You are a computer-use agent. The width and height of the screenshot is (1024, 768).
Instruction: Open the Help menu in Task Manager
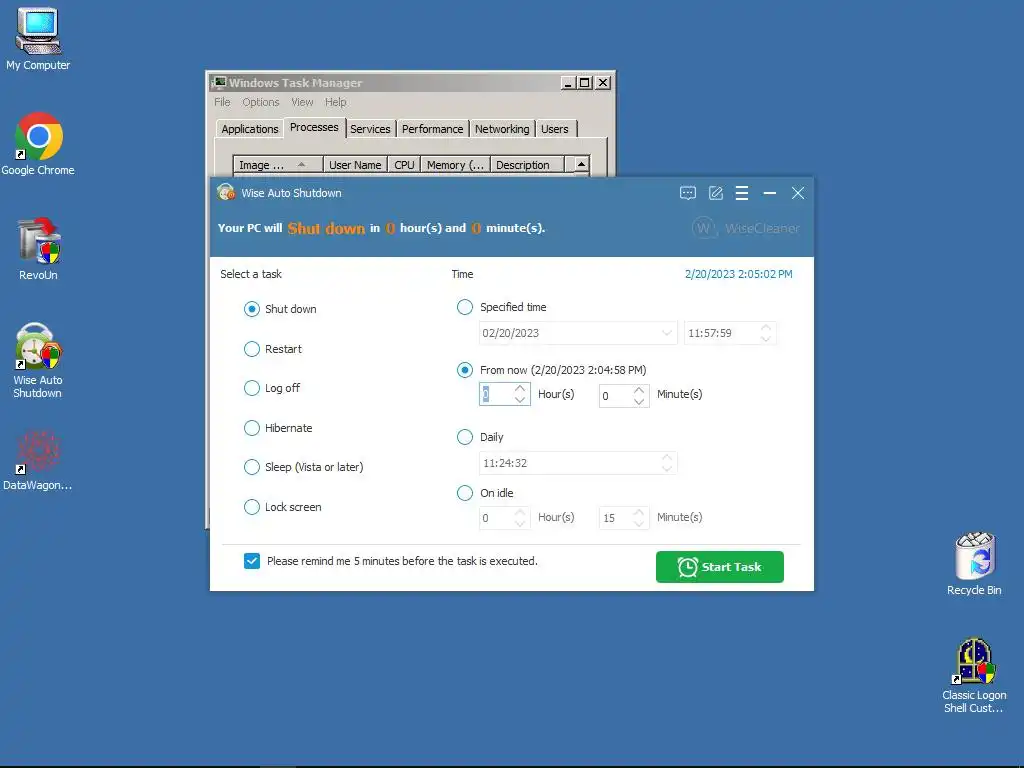pos(336,102)
